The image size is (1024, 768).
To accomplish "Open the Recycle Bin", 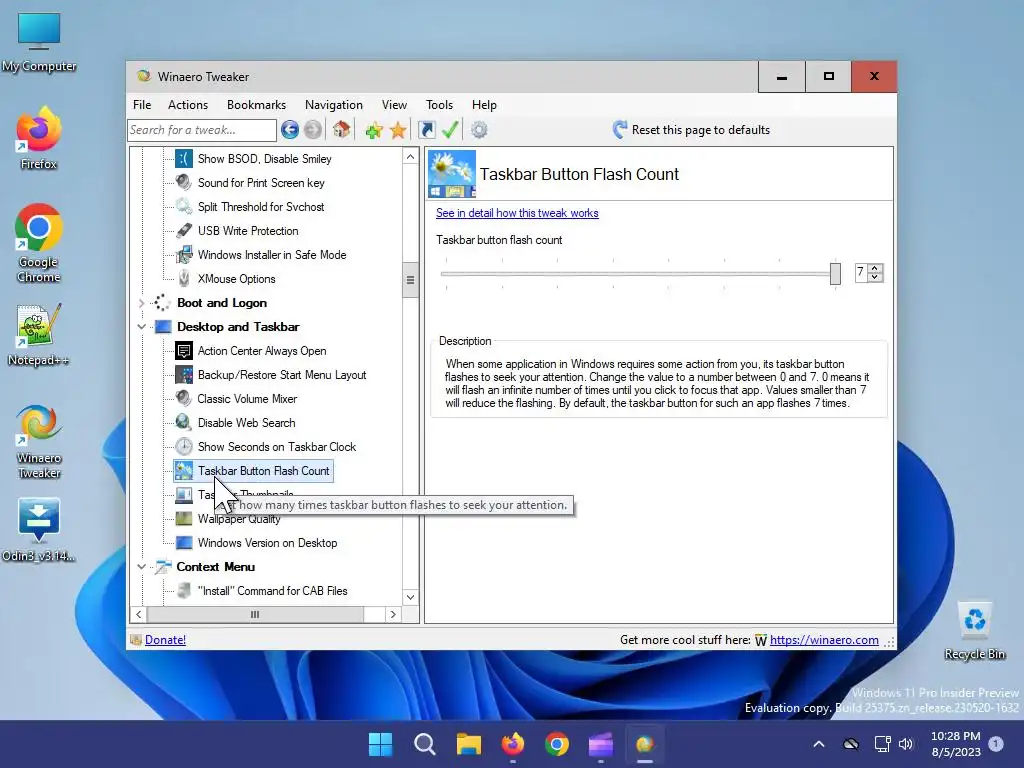I will point(974,631).
